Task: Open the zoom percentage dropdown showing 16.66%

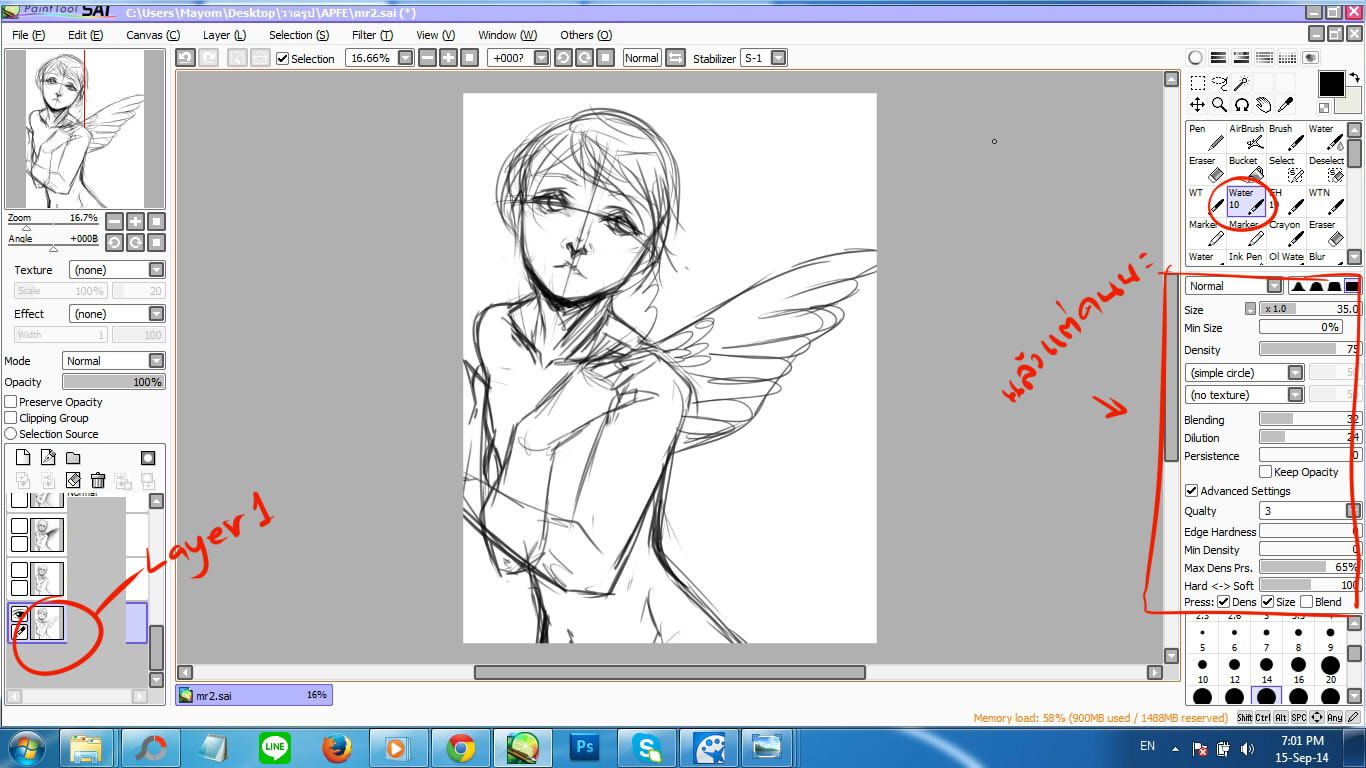Action: point(405,58)
